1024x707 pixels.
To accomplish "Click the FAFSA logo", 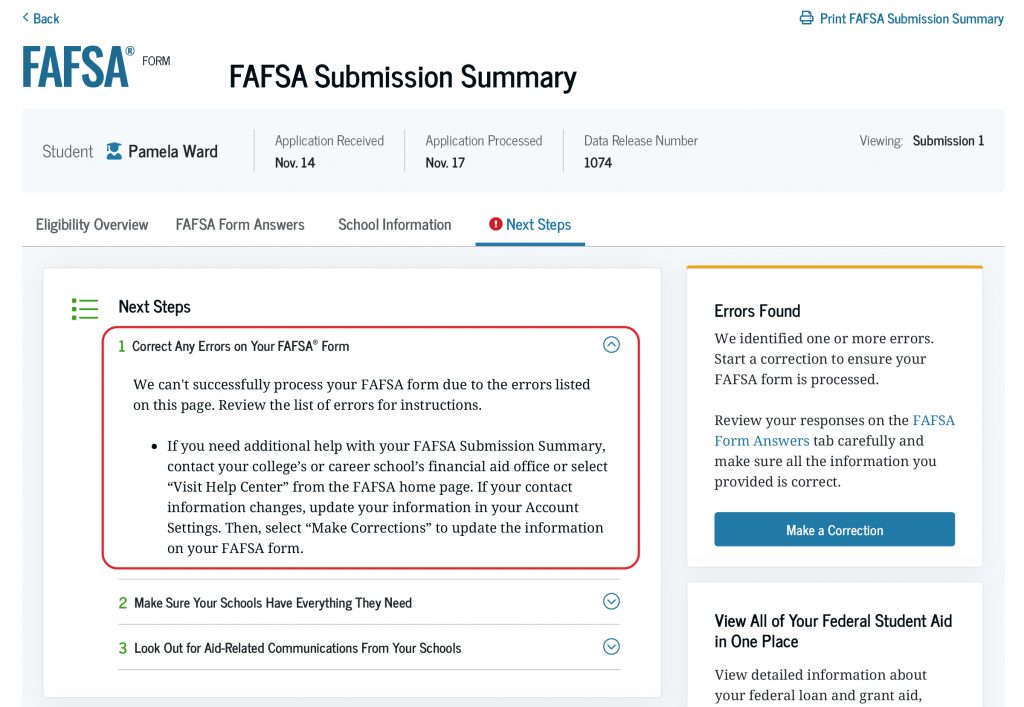I will point(78,67).
